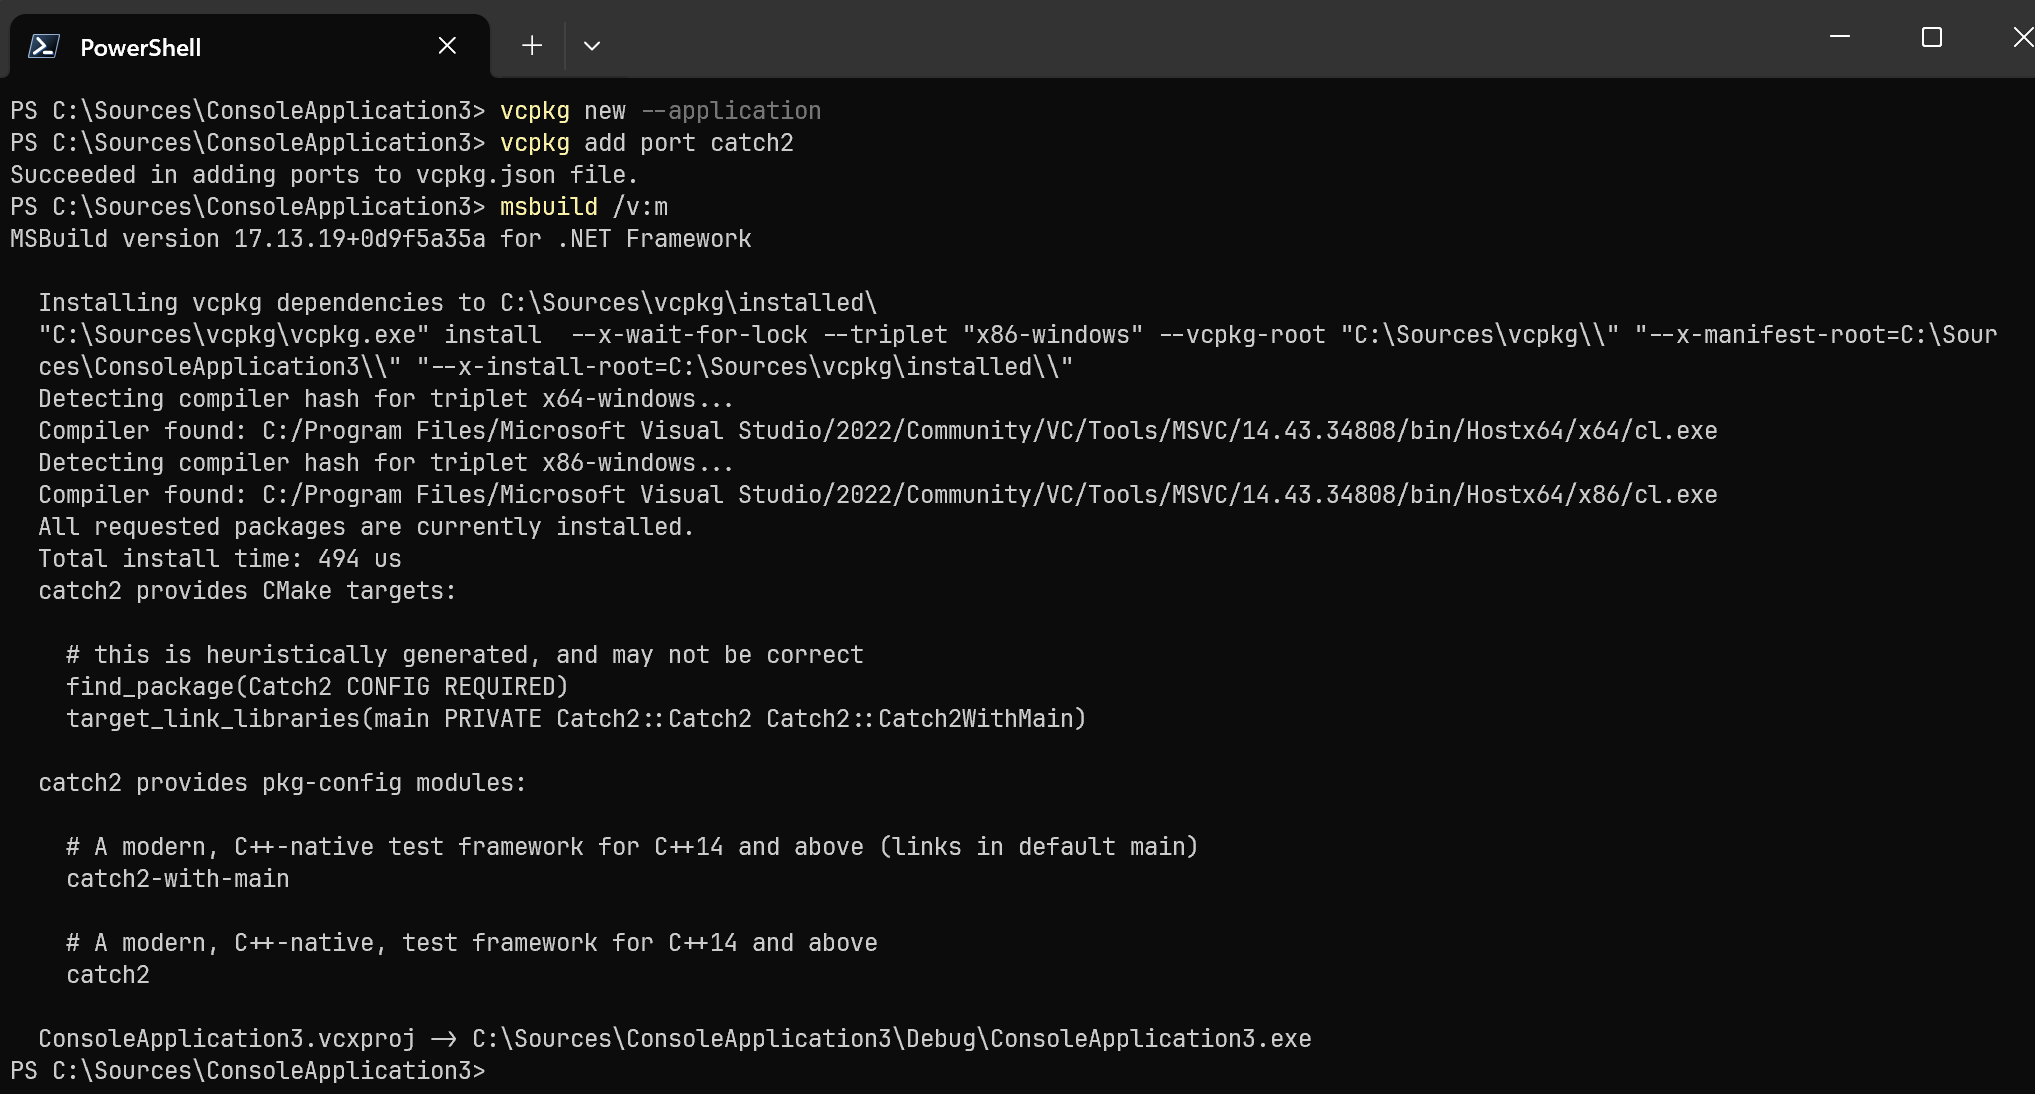This screenshot has height=1094, width=2035.
Task: Click the 'vcpkg add port catch2' command
Action: click(647, 143)
